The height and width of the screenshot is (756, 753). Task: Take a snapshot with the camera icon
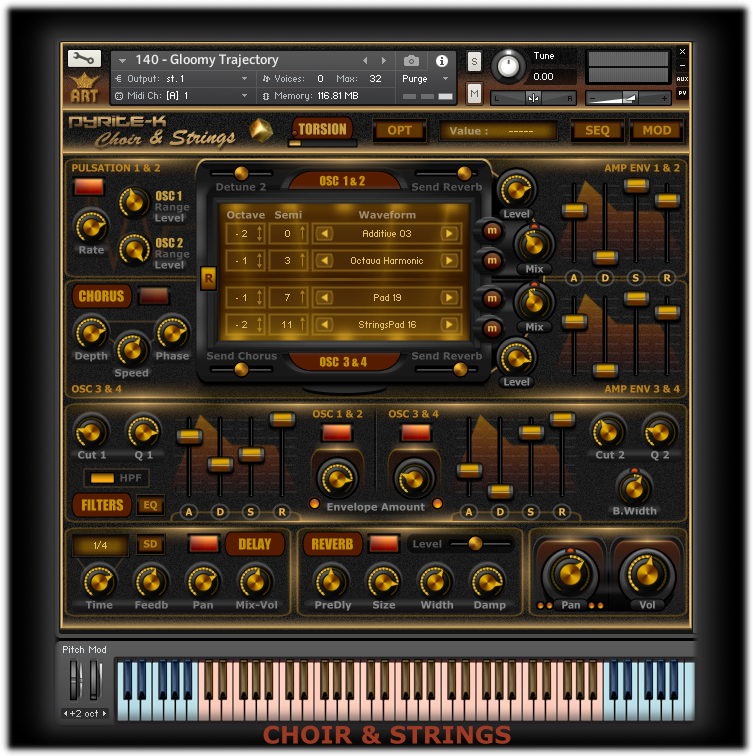(x=411, y=60)
